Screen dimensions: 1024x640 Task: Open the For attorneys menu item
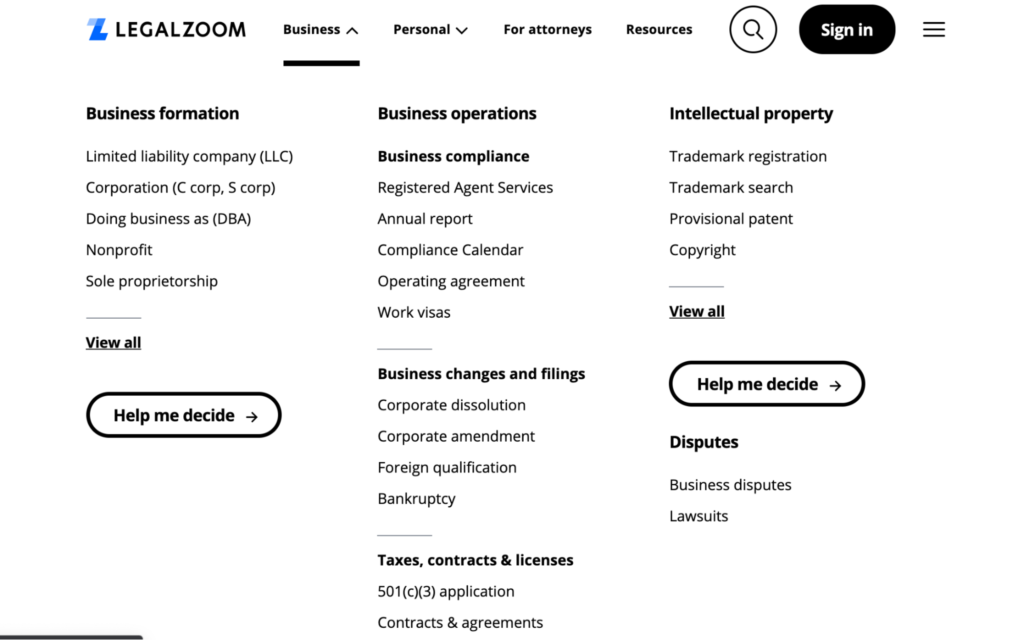[547, 30]
